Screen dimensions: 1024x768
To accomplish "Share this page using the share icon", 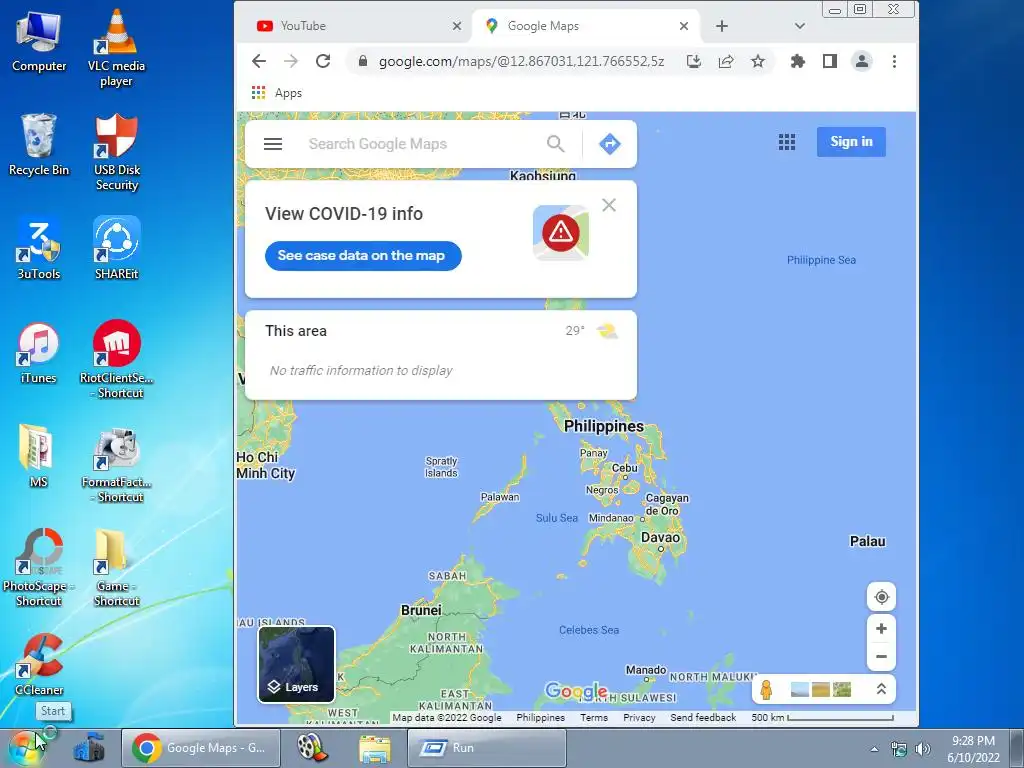I will (726, 61).
